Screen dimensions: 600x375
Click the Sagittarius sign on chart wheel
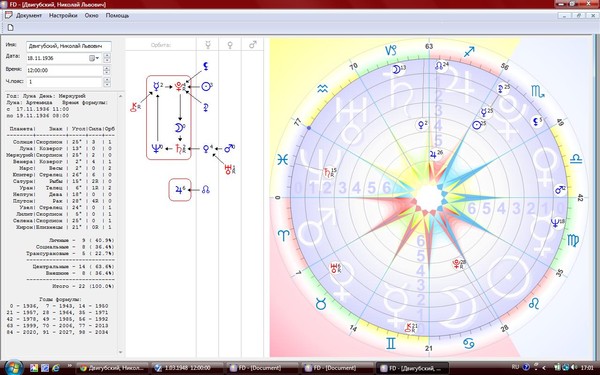point(469,52)
